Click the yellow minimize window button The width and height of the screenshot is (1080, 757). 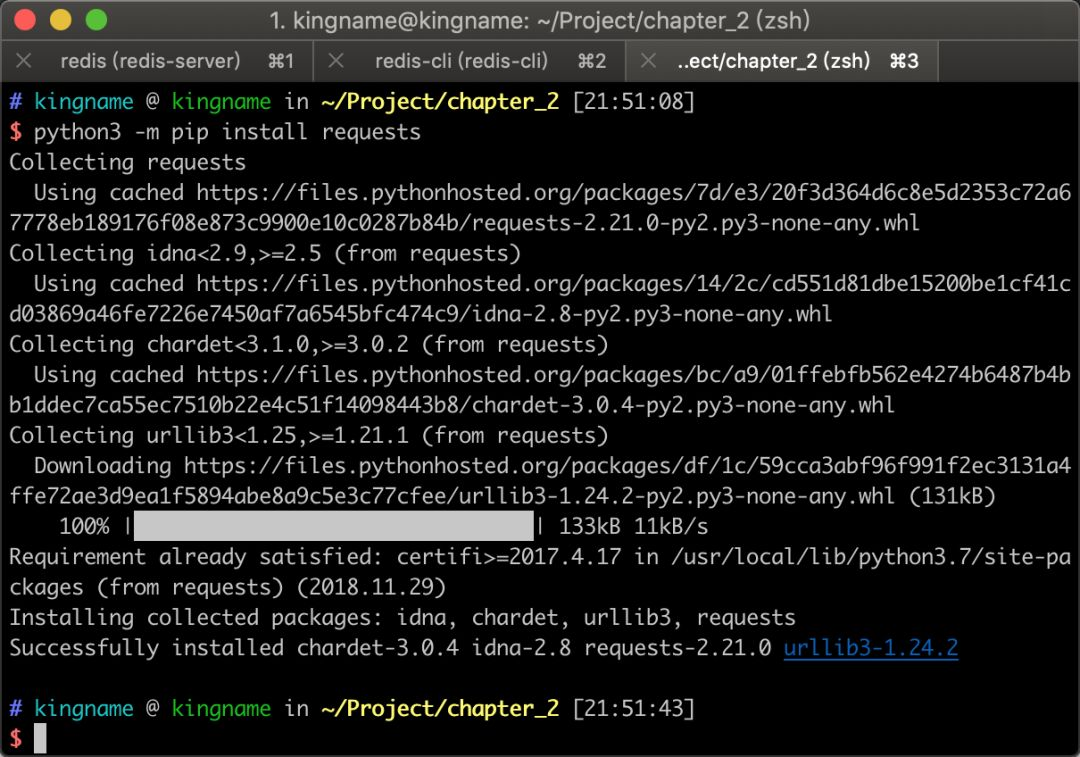pos(61,20)
